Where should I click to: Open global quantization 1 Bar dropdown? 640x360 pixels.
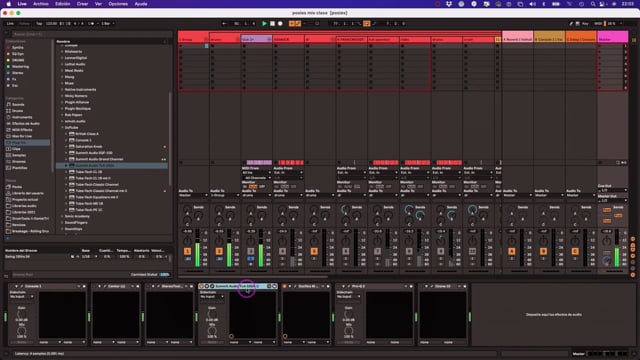[x=107, y=24]
